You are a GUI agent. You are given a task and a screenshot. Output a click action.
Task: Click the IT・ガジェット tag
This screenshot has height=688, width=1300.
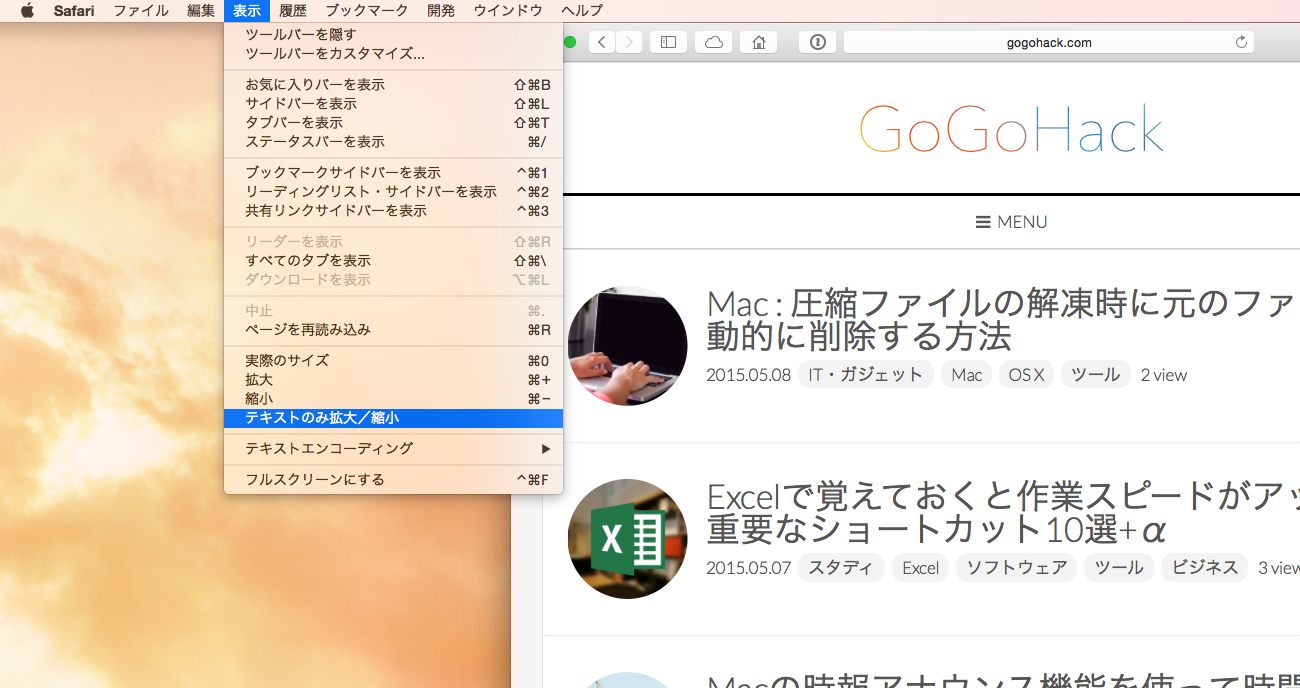(x=866, y=375)
